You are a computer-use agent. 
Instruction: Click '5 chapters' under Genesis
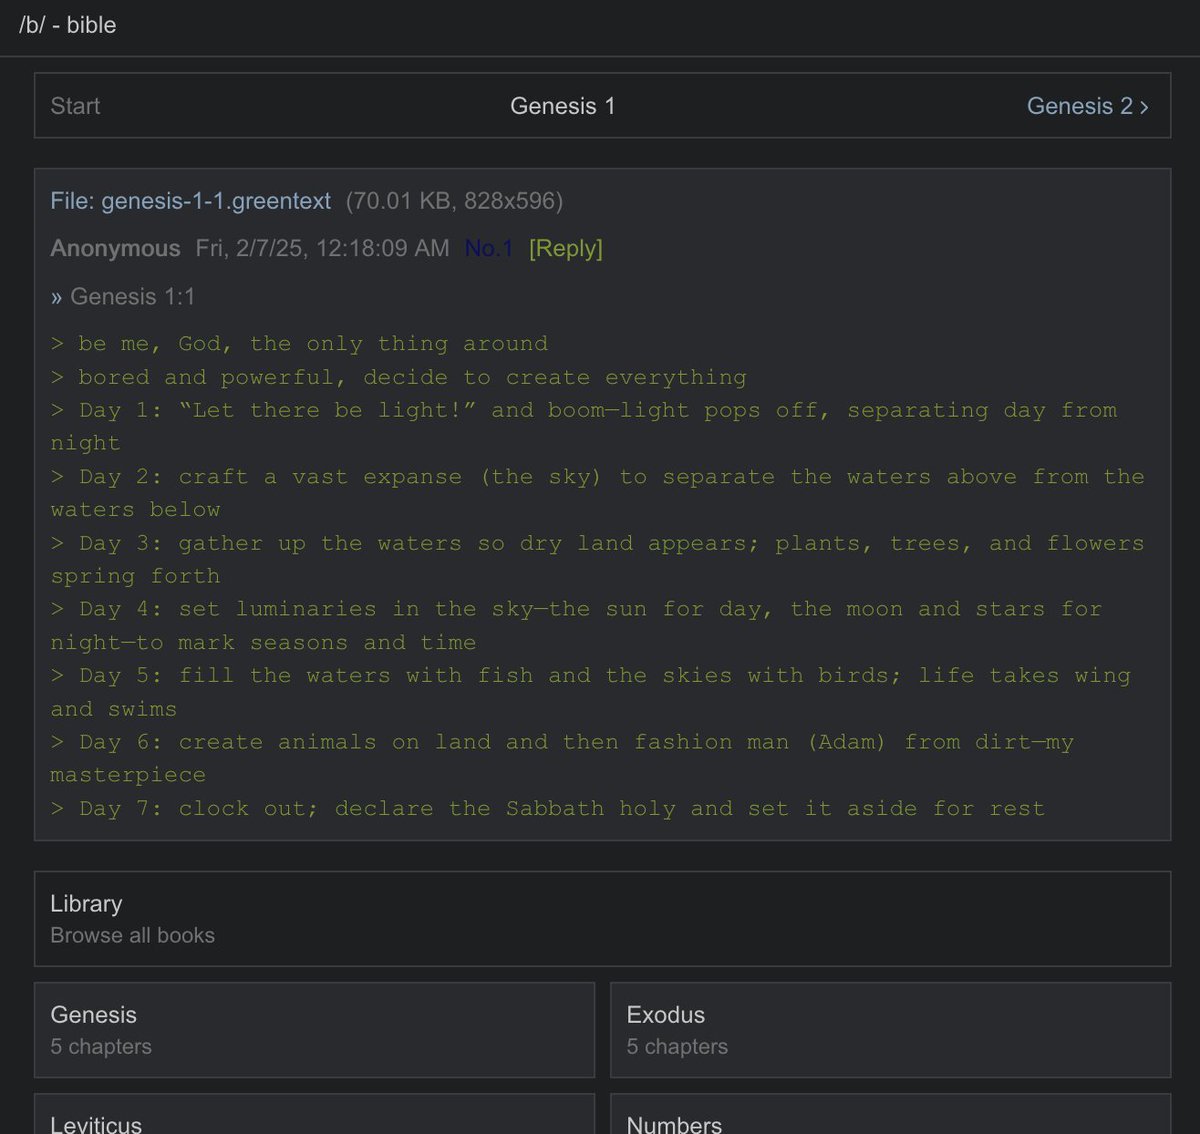coord(101,1047)
